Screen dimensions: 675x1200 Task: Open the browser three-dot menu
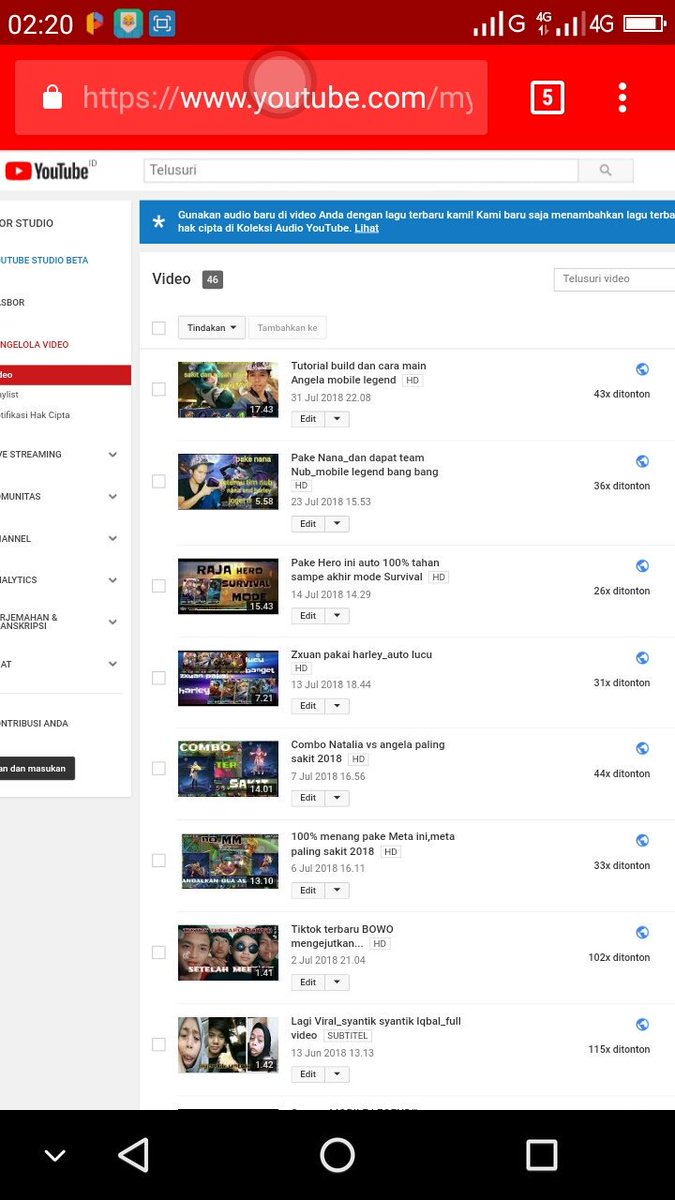coord(622,97)
